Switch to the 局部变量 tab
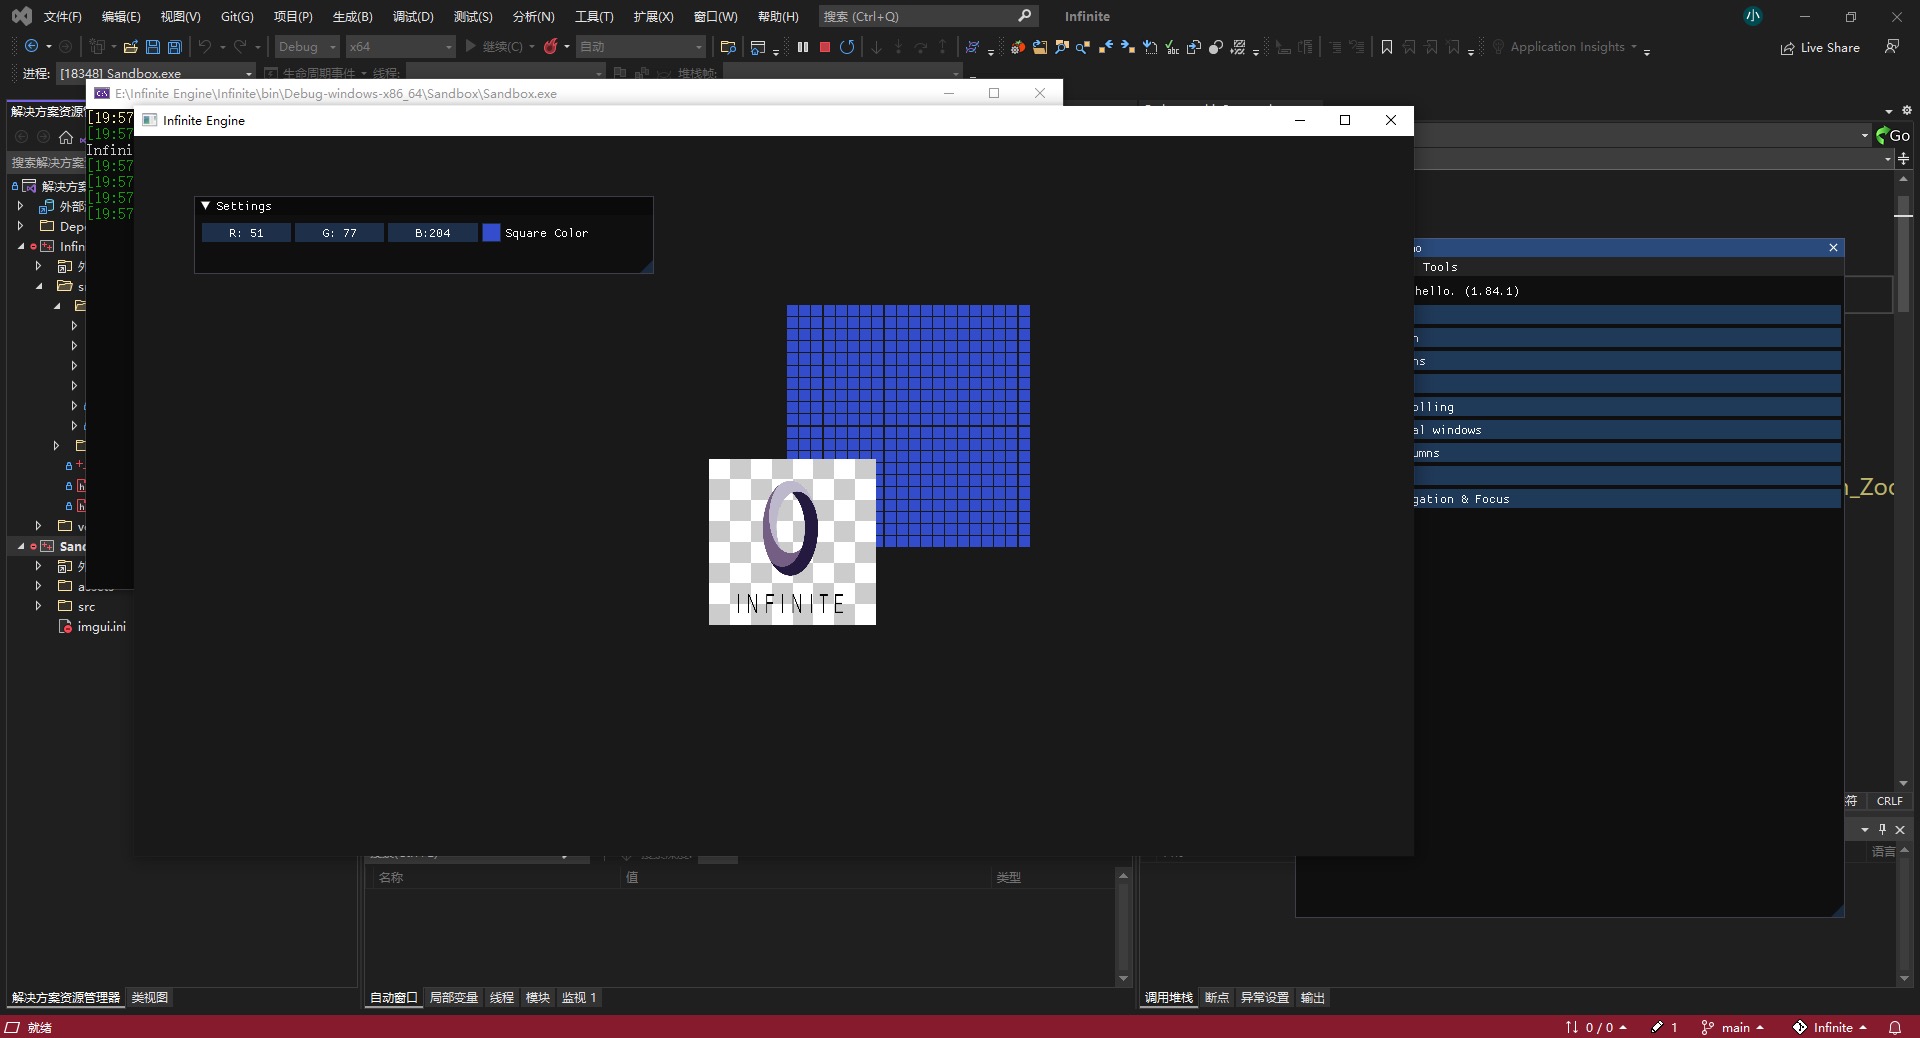 tap(453, 998)
